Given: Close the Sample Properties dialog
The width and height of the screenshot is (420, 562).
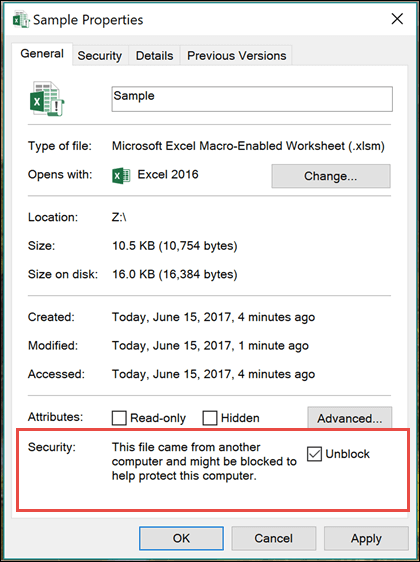Looking at the screenshot, I should [x=397, y=19].
